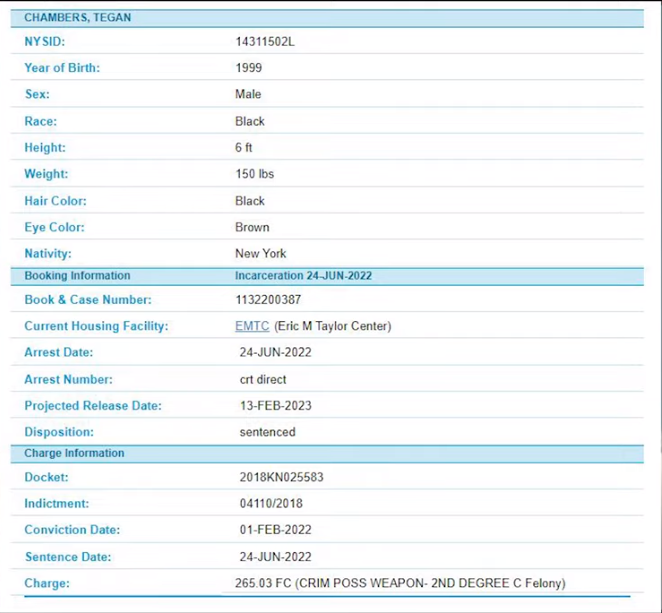Click the Conviction Date: label
Screen dimensions: 662x613
[x=72, y=530]
